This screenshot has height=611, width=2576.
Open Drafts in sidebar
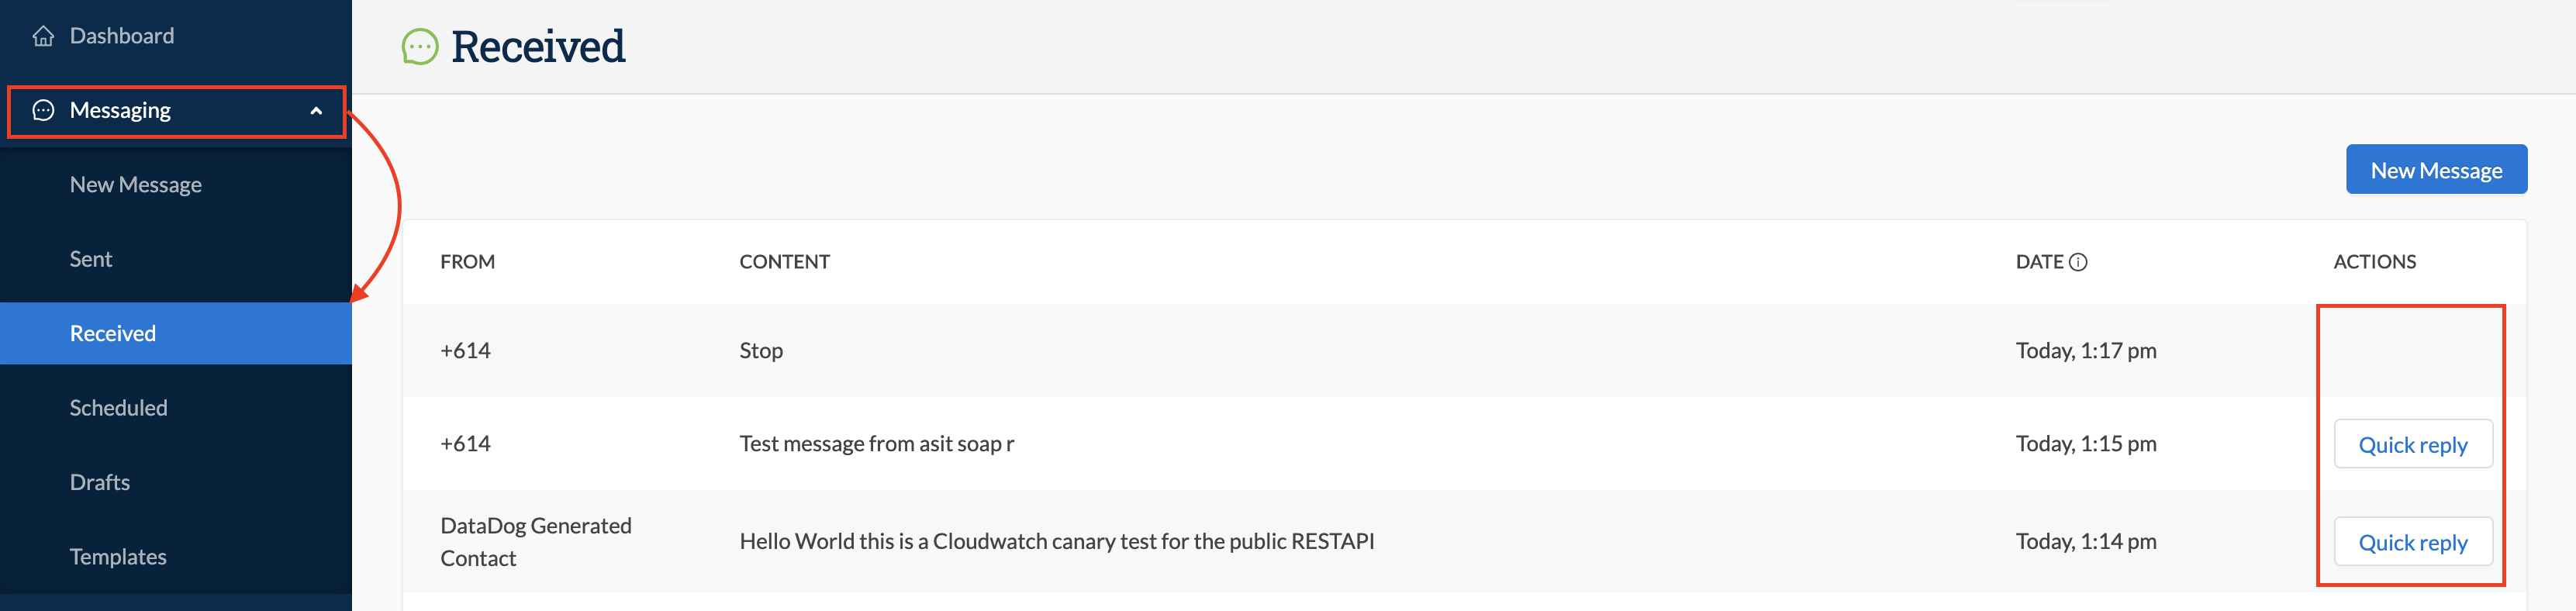pos(100,482)
